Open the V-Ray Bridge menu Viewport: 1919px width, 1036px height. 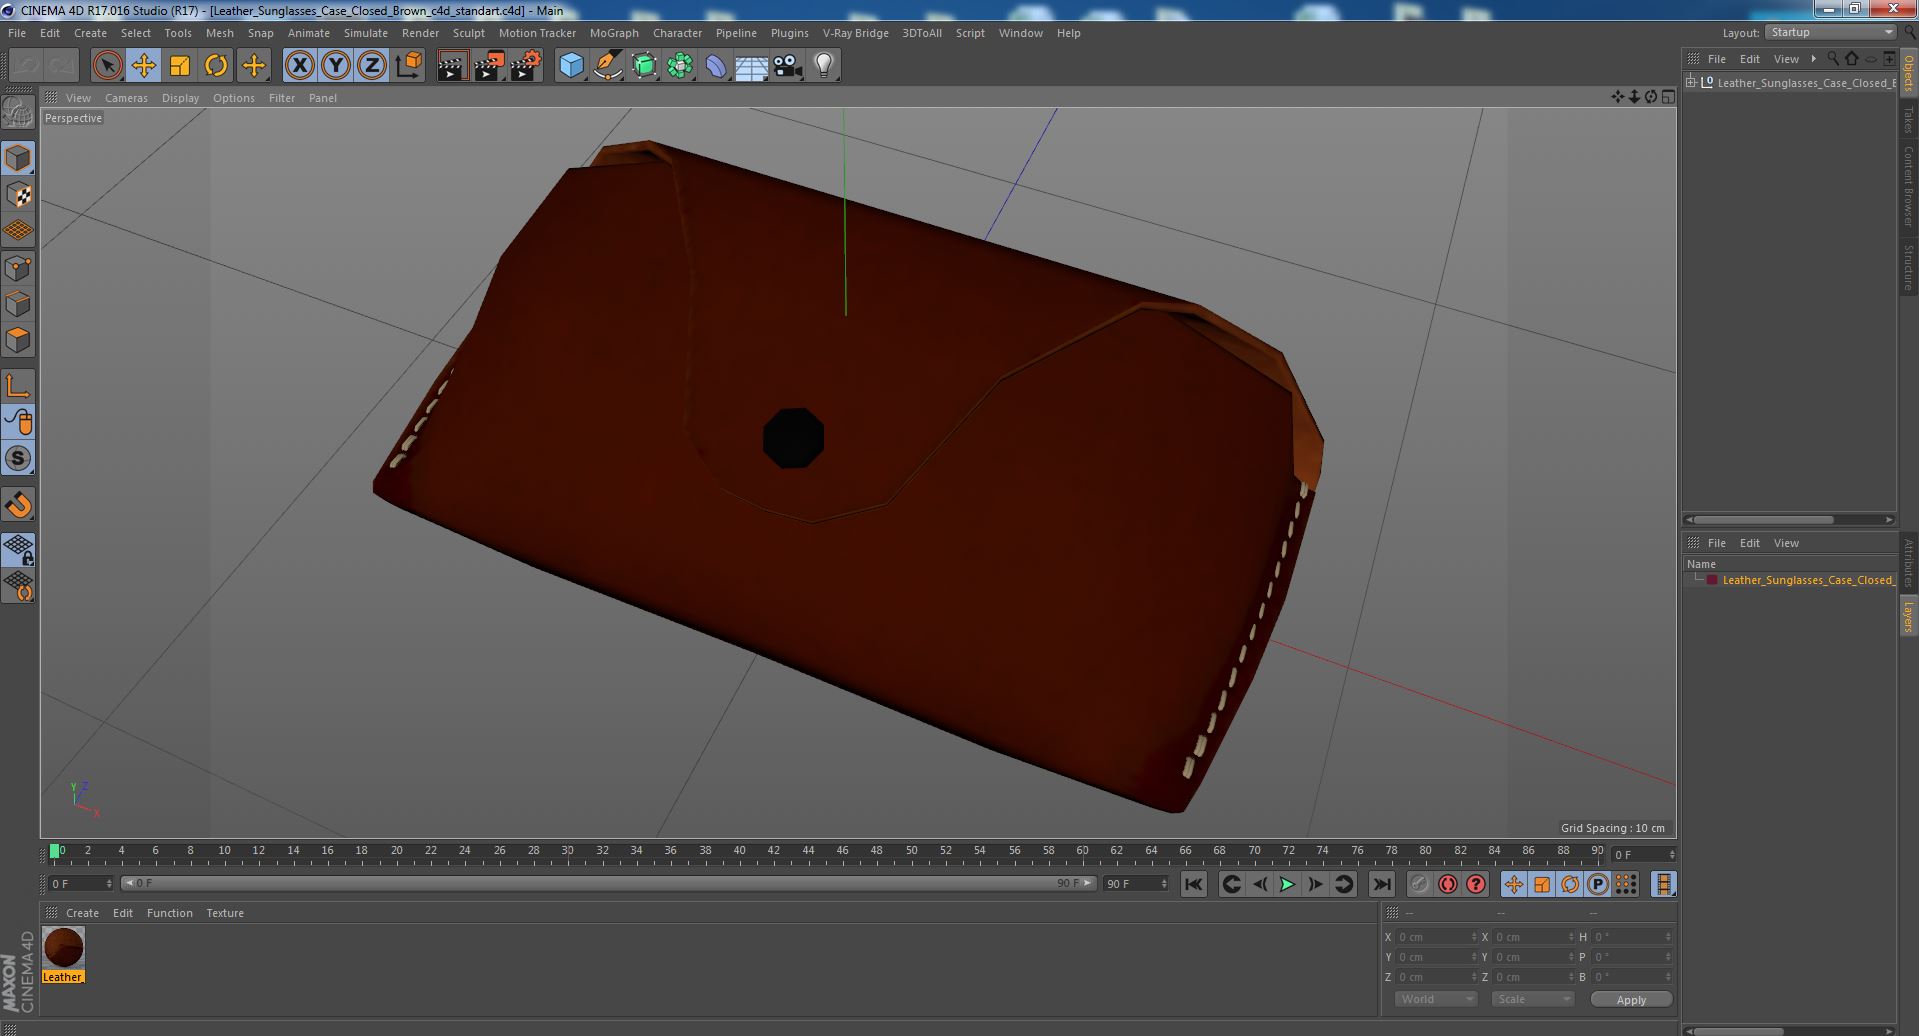[855, 33]
